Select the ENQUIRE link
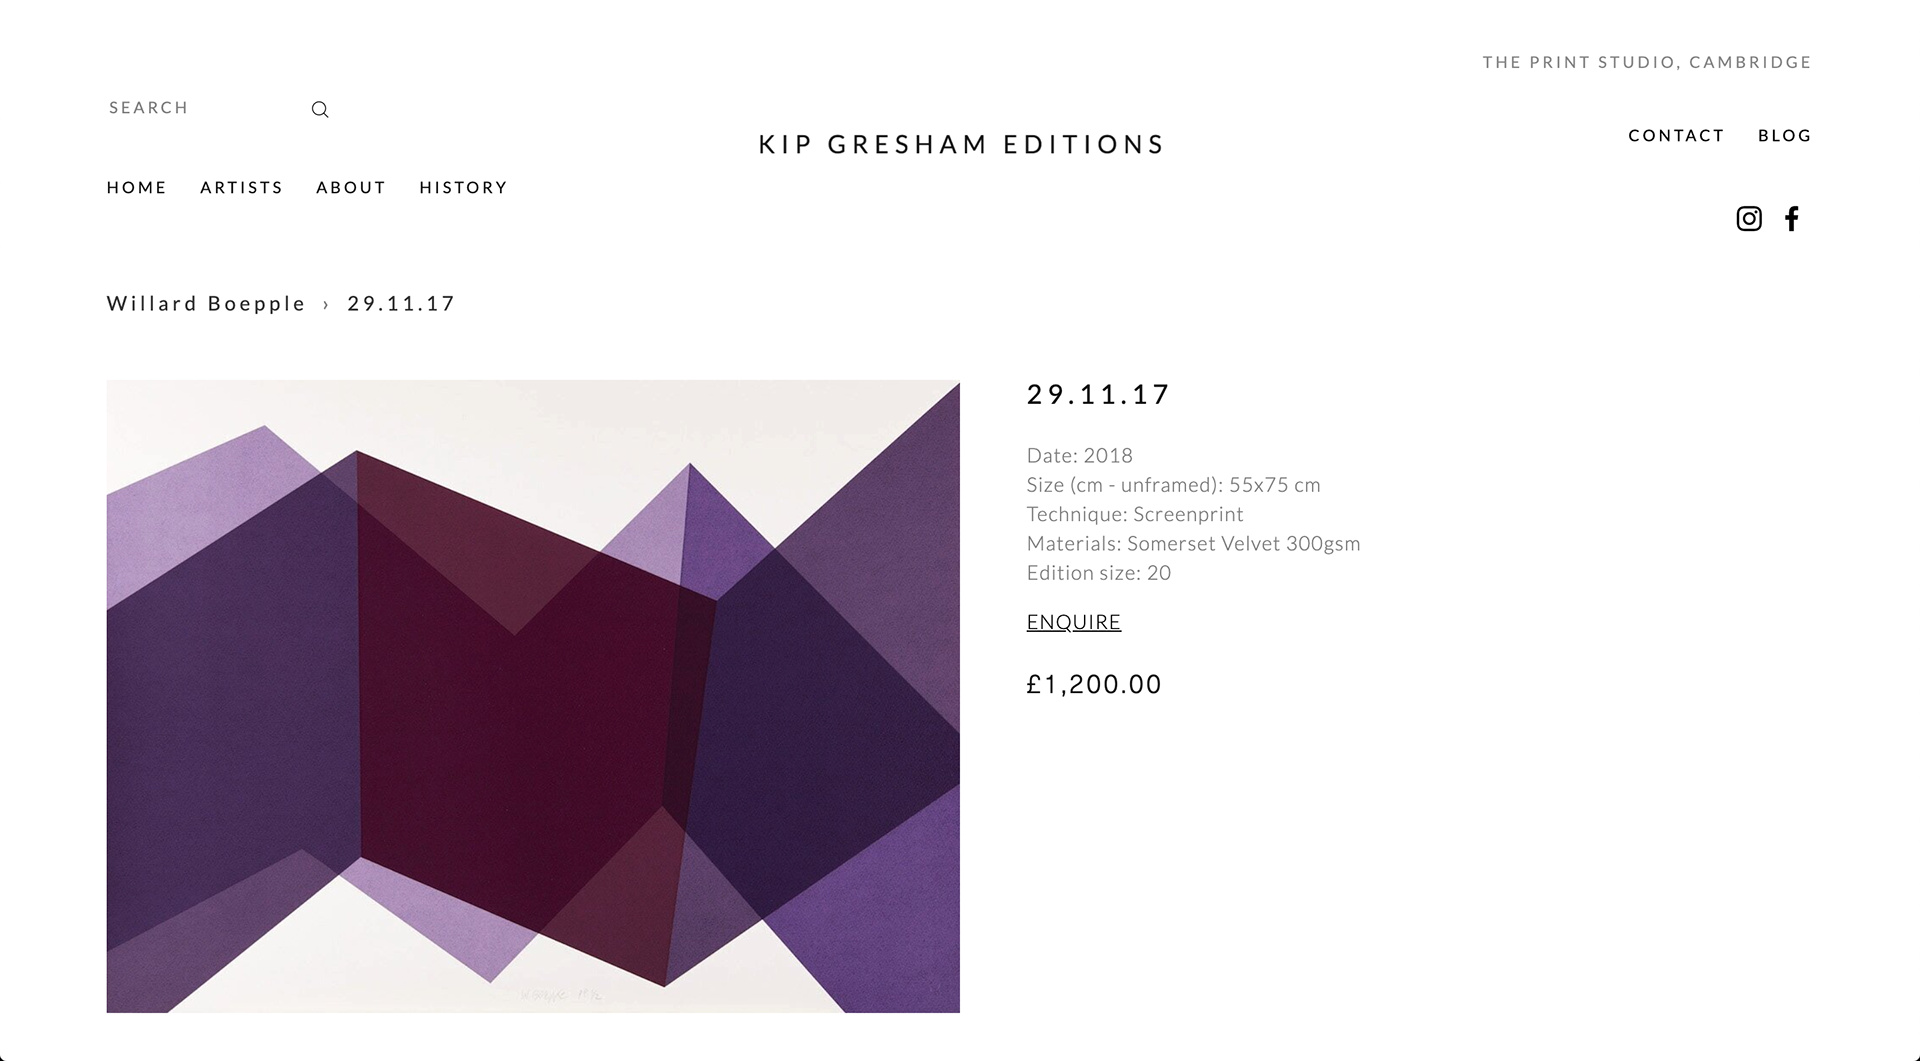 1073,622
